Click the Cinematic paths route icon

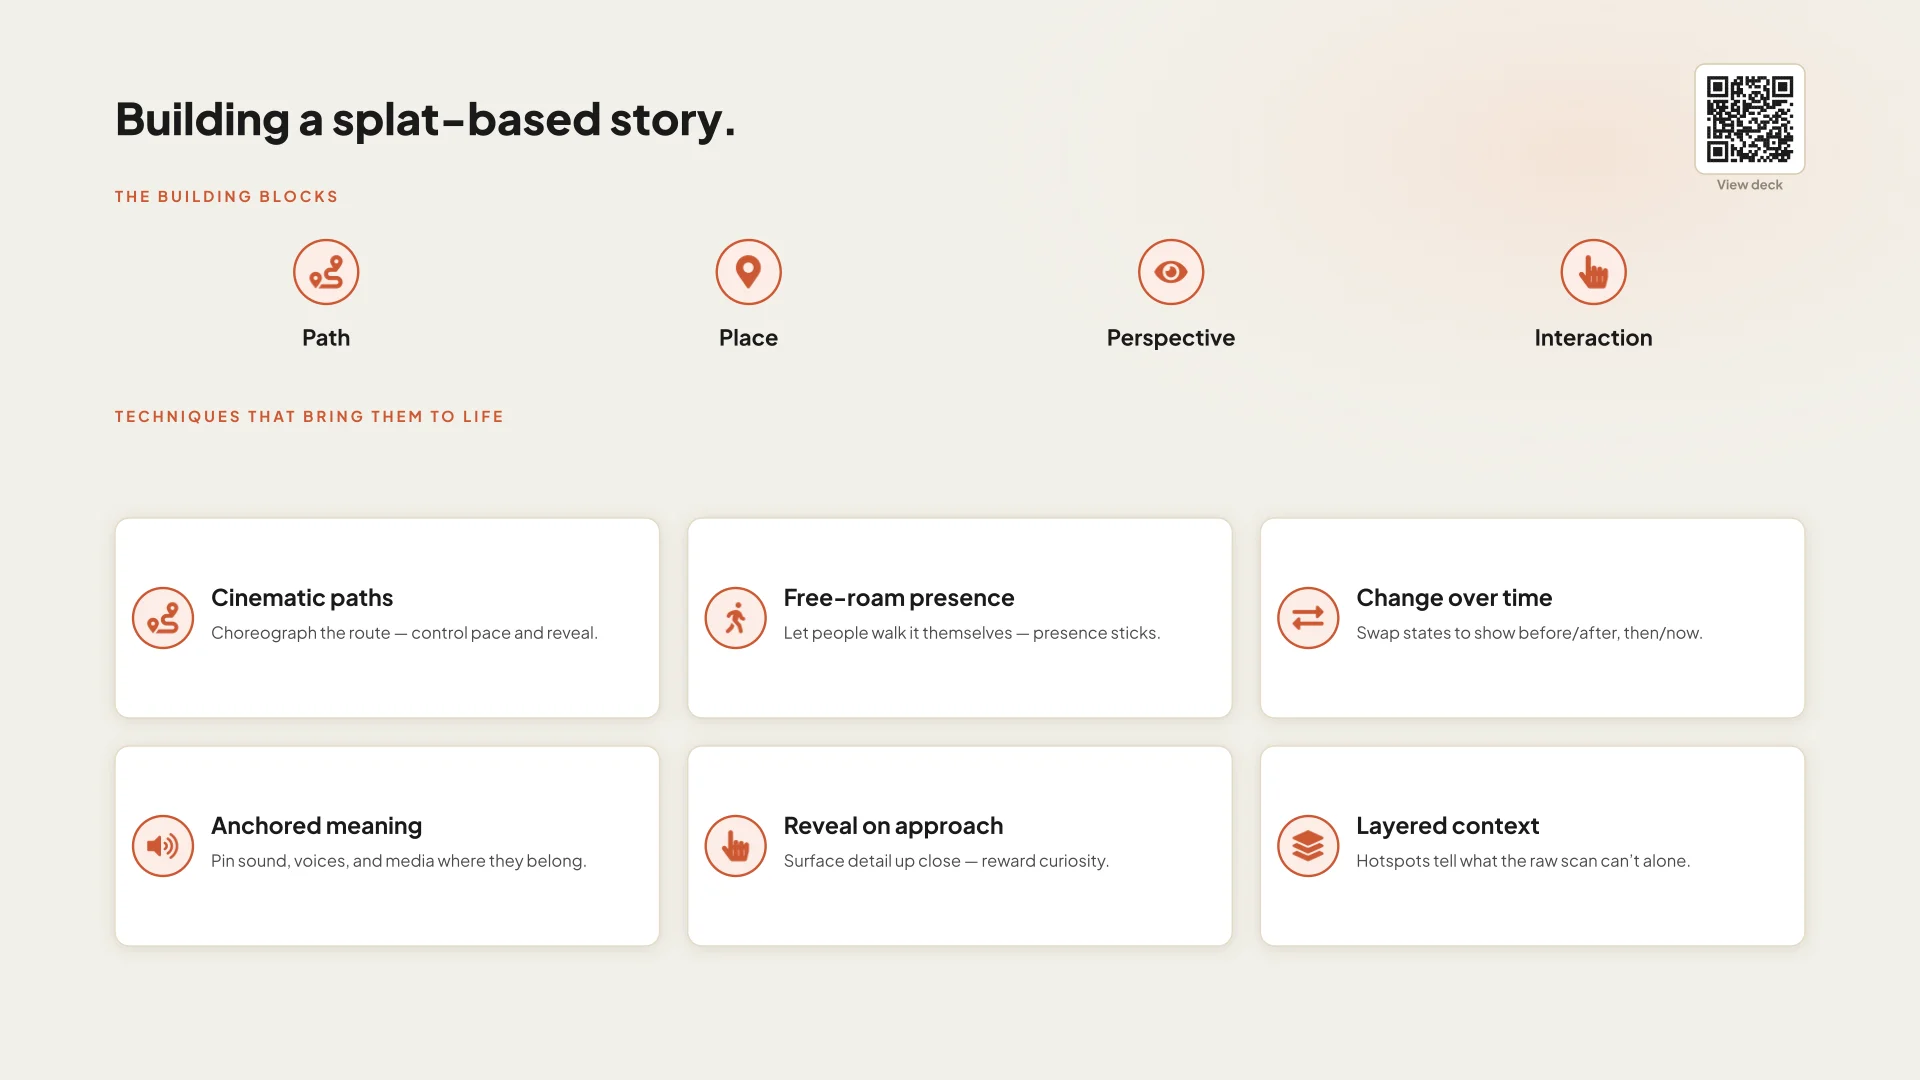tap(163, 618)
